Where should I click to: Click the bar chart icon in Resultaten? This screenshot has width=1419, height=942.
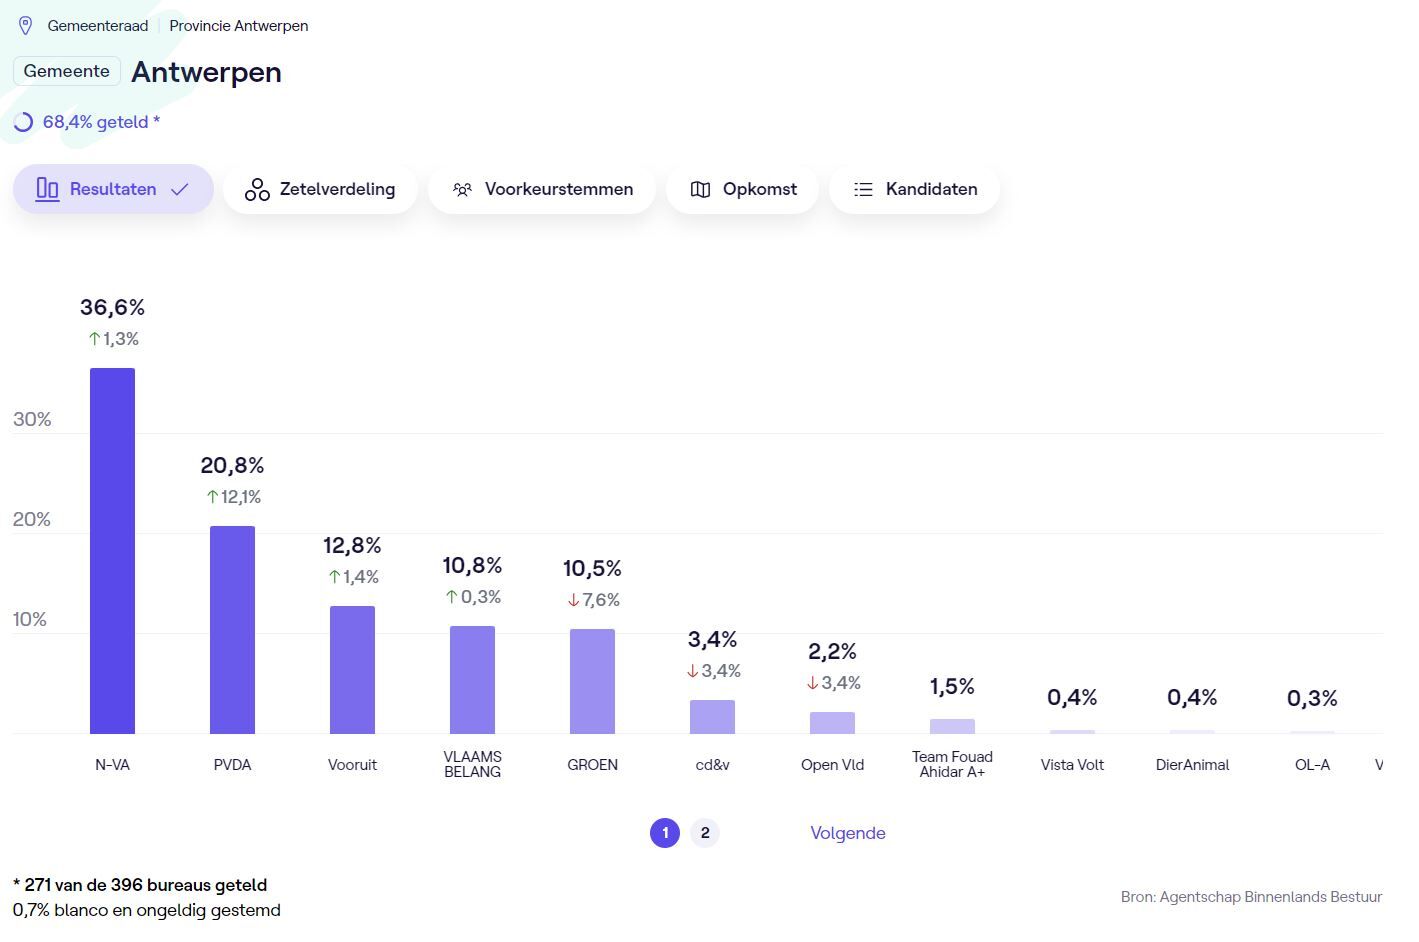(47, 189)
